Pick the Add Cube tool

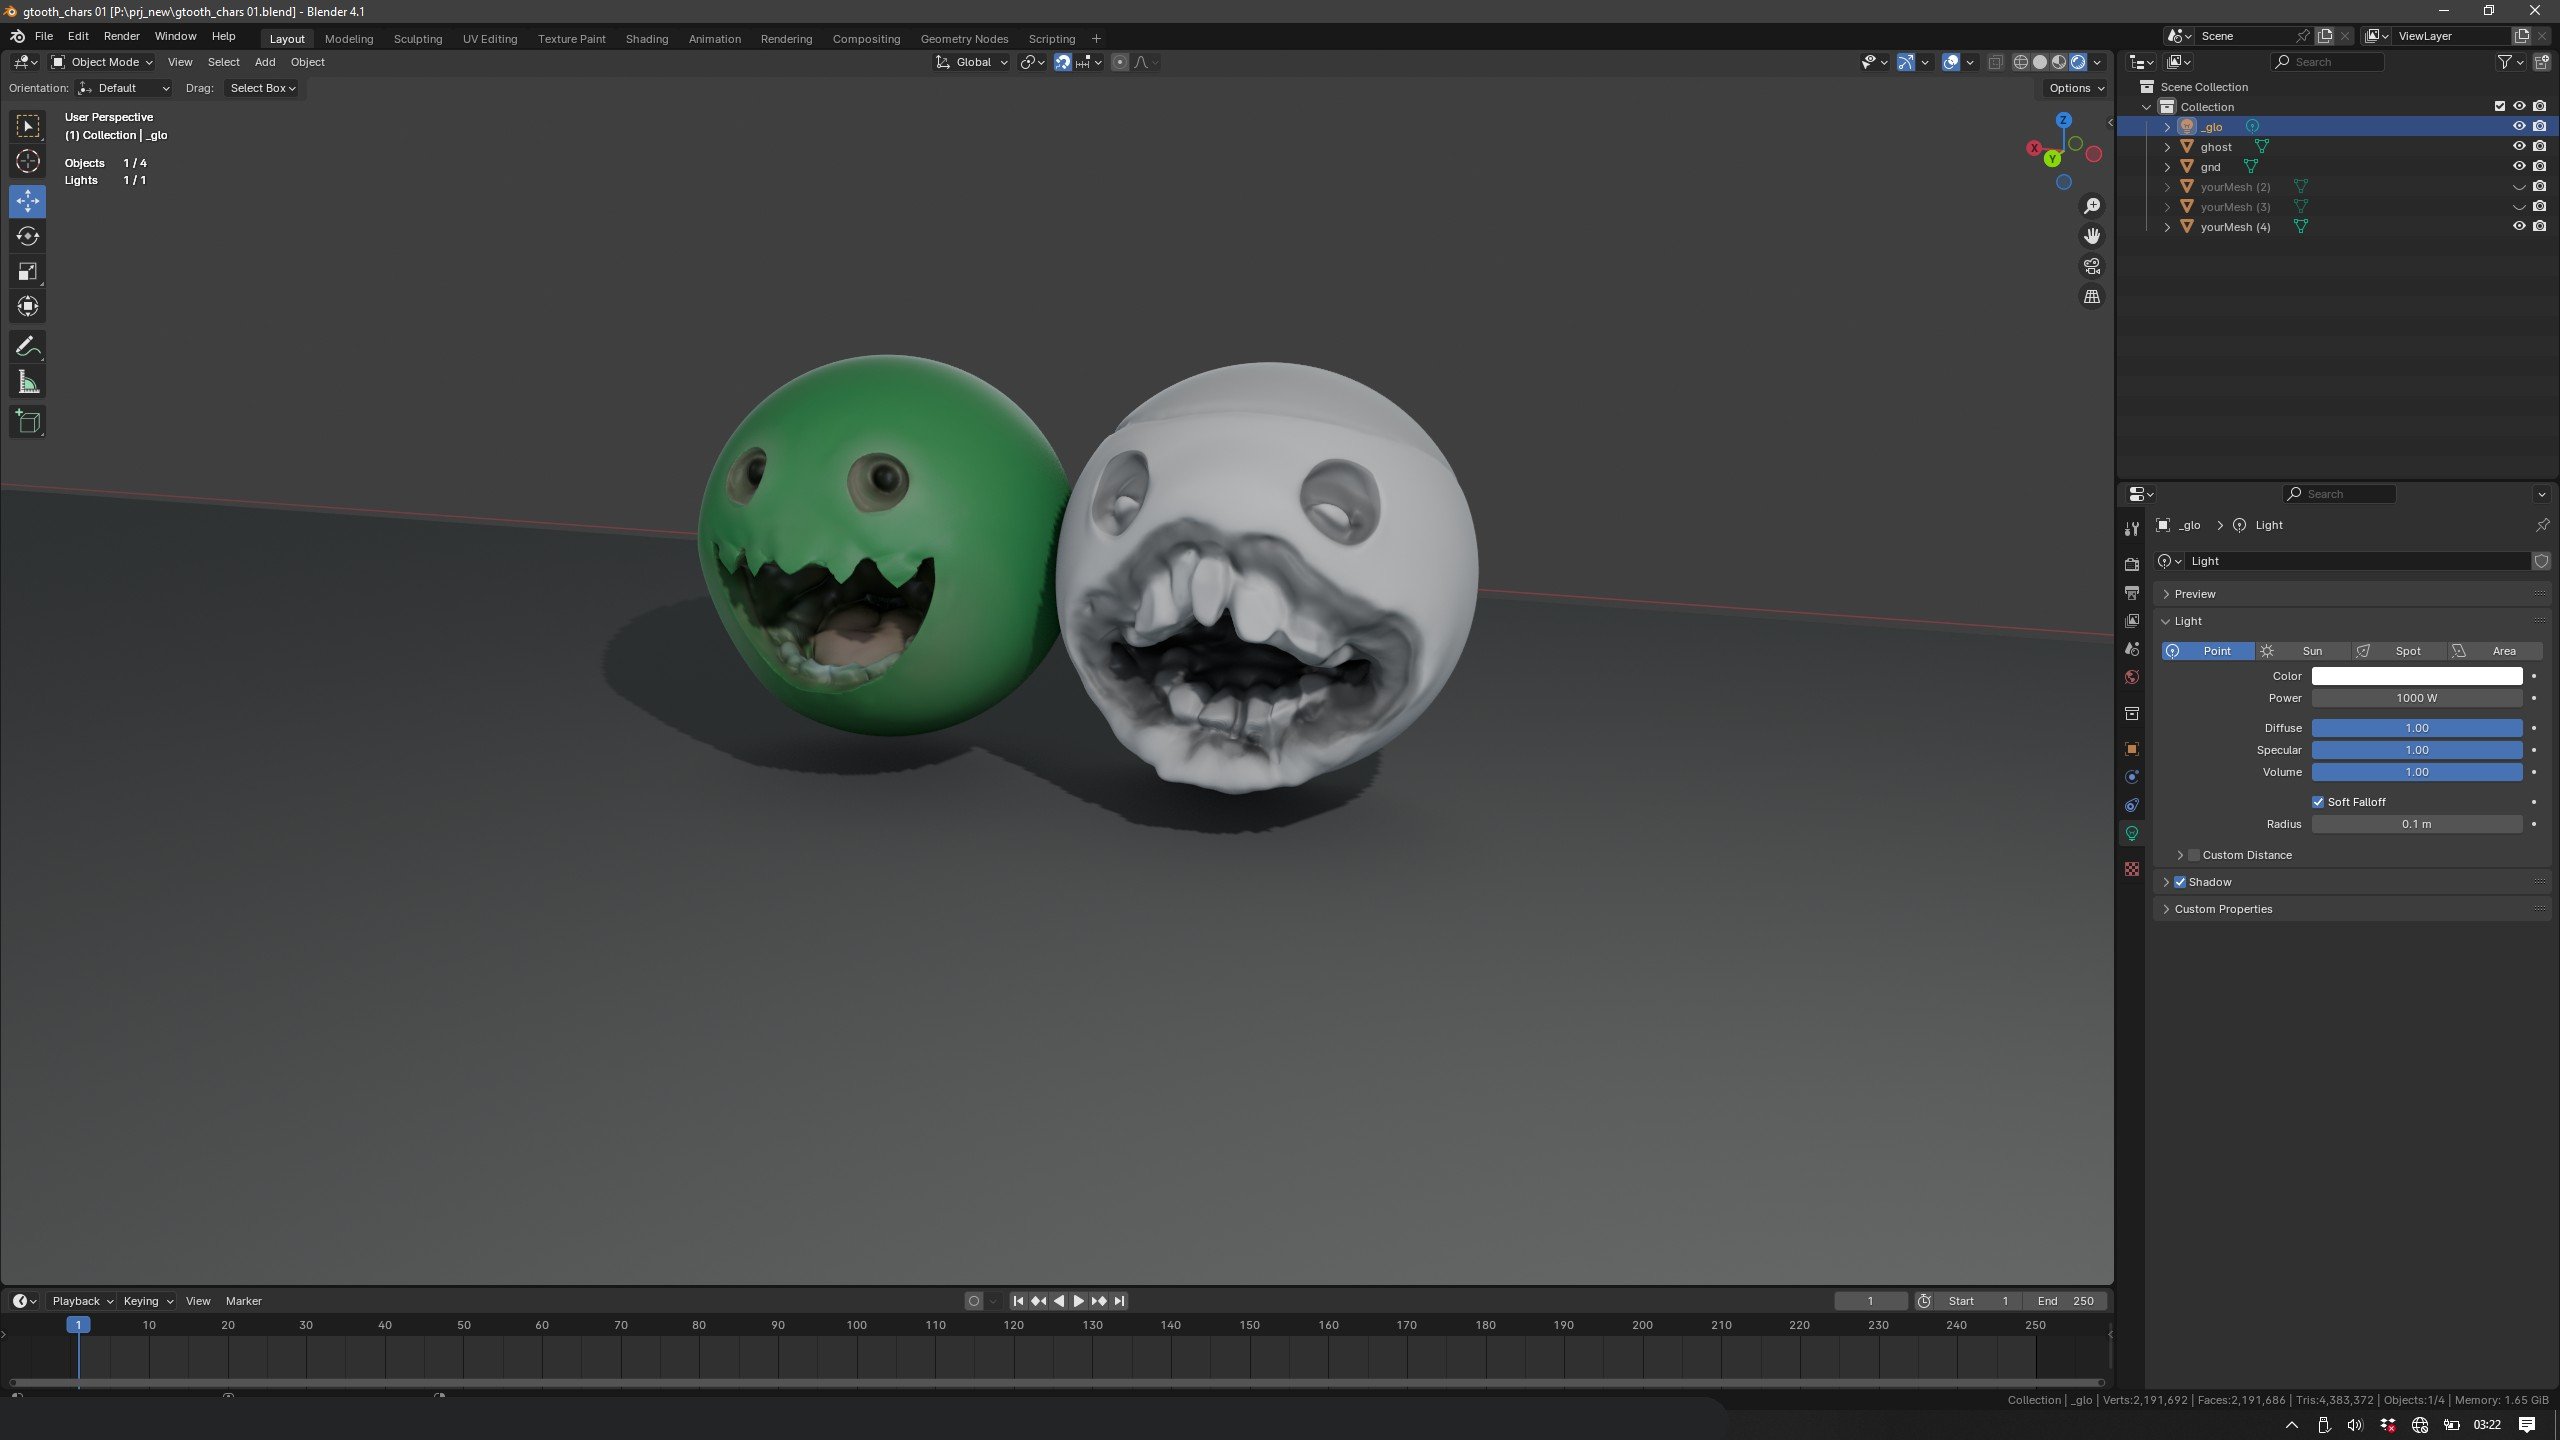(x=28, y=422)
